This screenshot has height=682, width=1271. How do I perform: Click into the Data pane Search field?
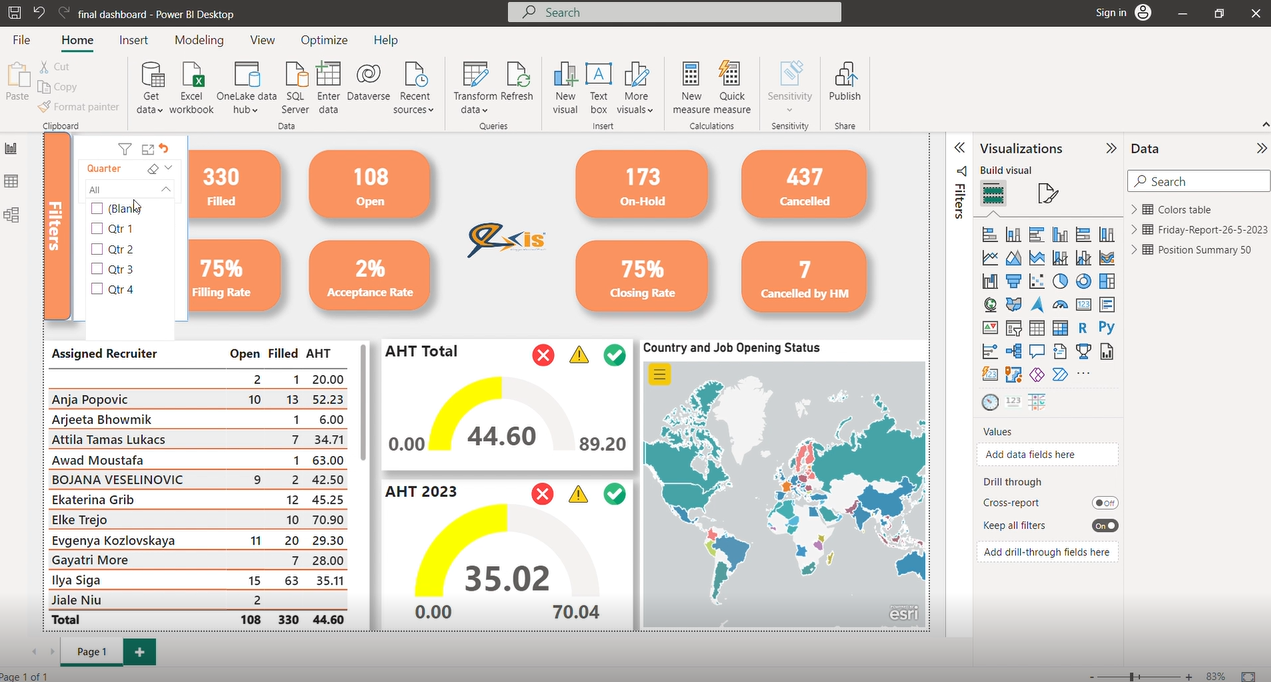(x=1198, y=182)
